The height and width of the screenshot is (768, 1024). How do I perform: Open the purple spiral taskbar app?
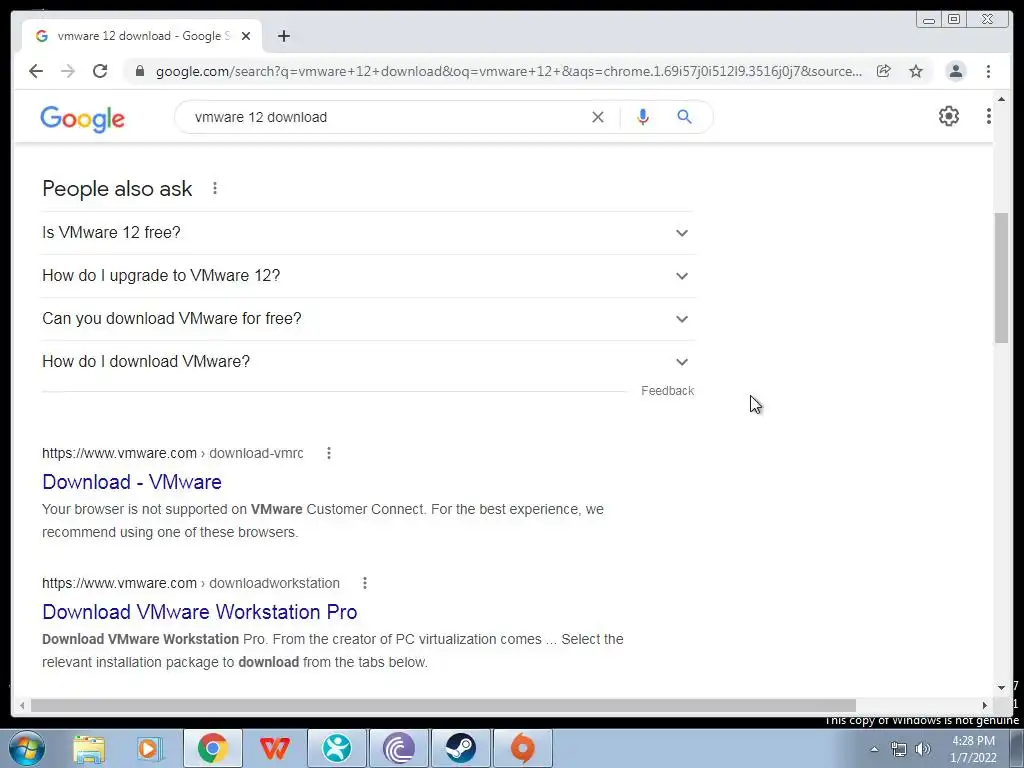399,748
